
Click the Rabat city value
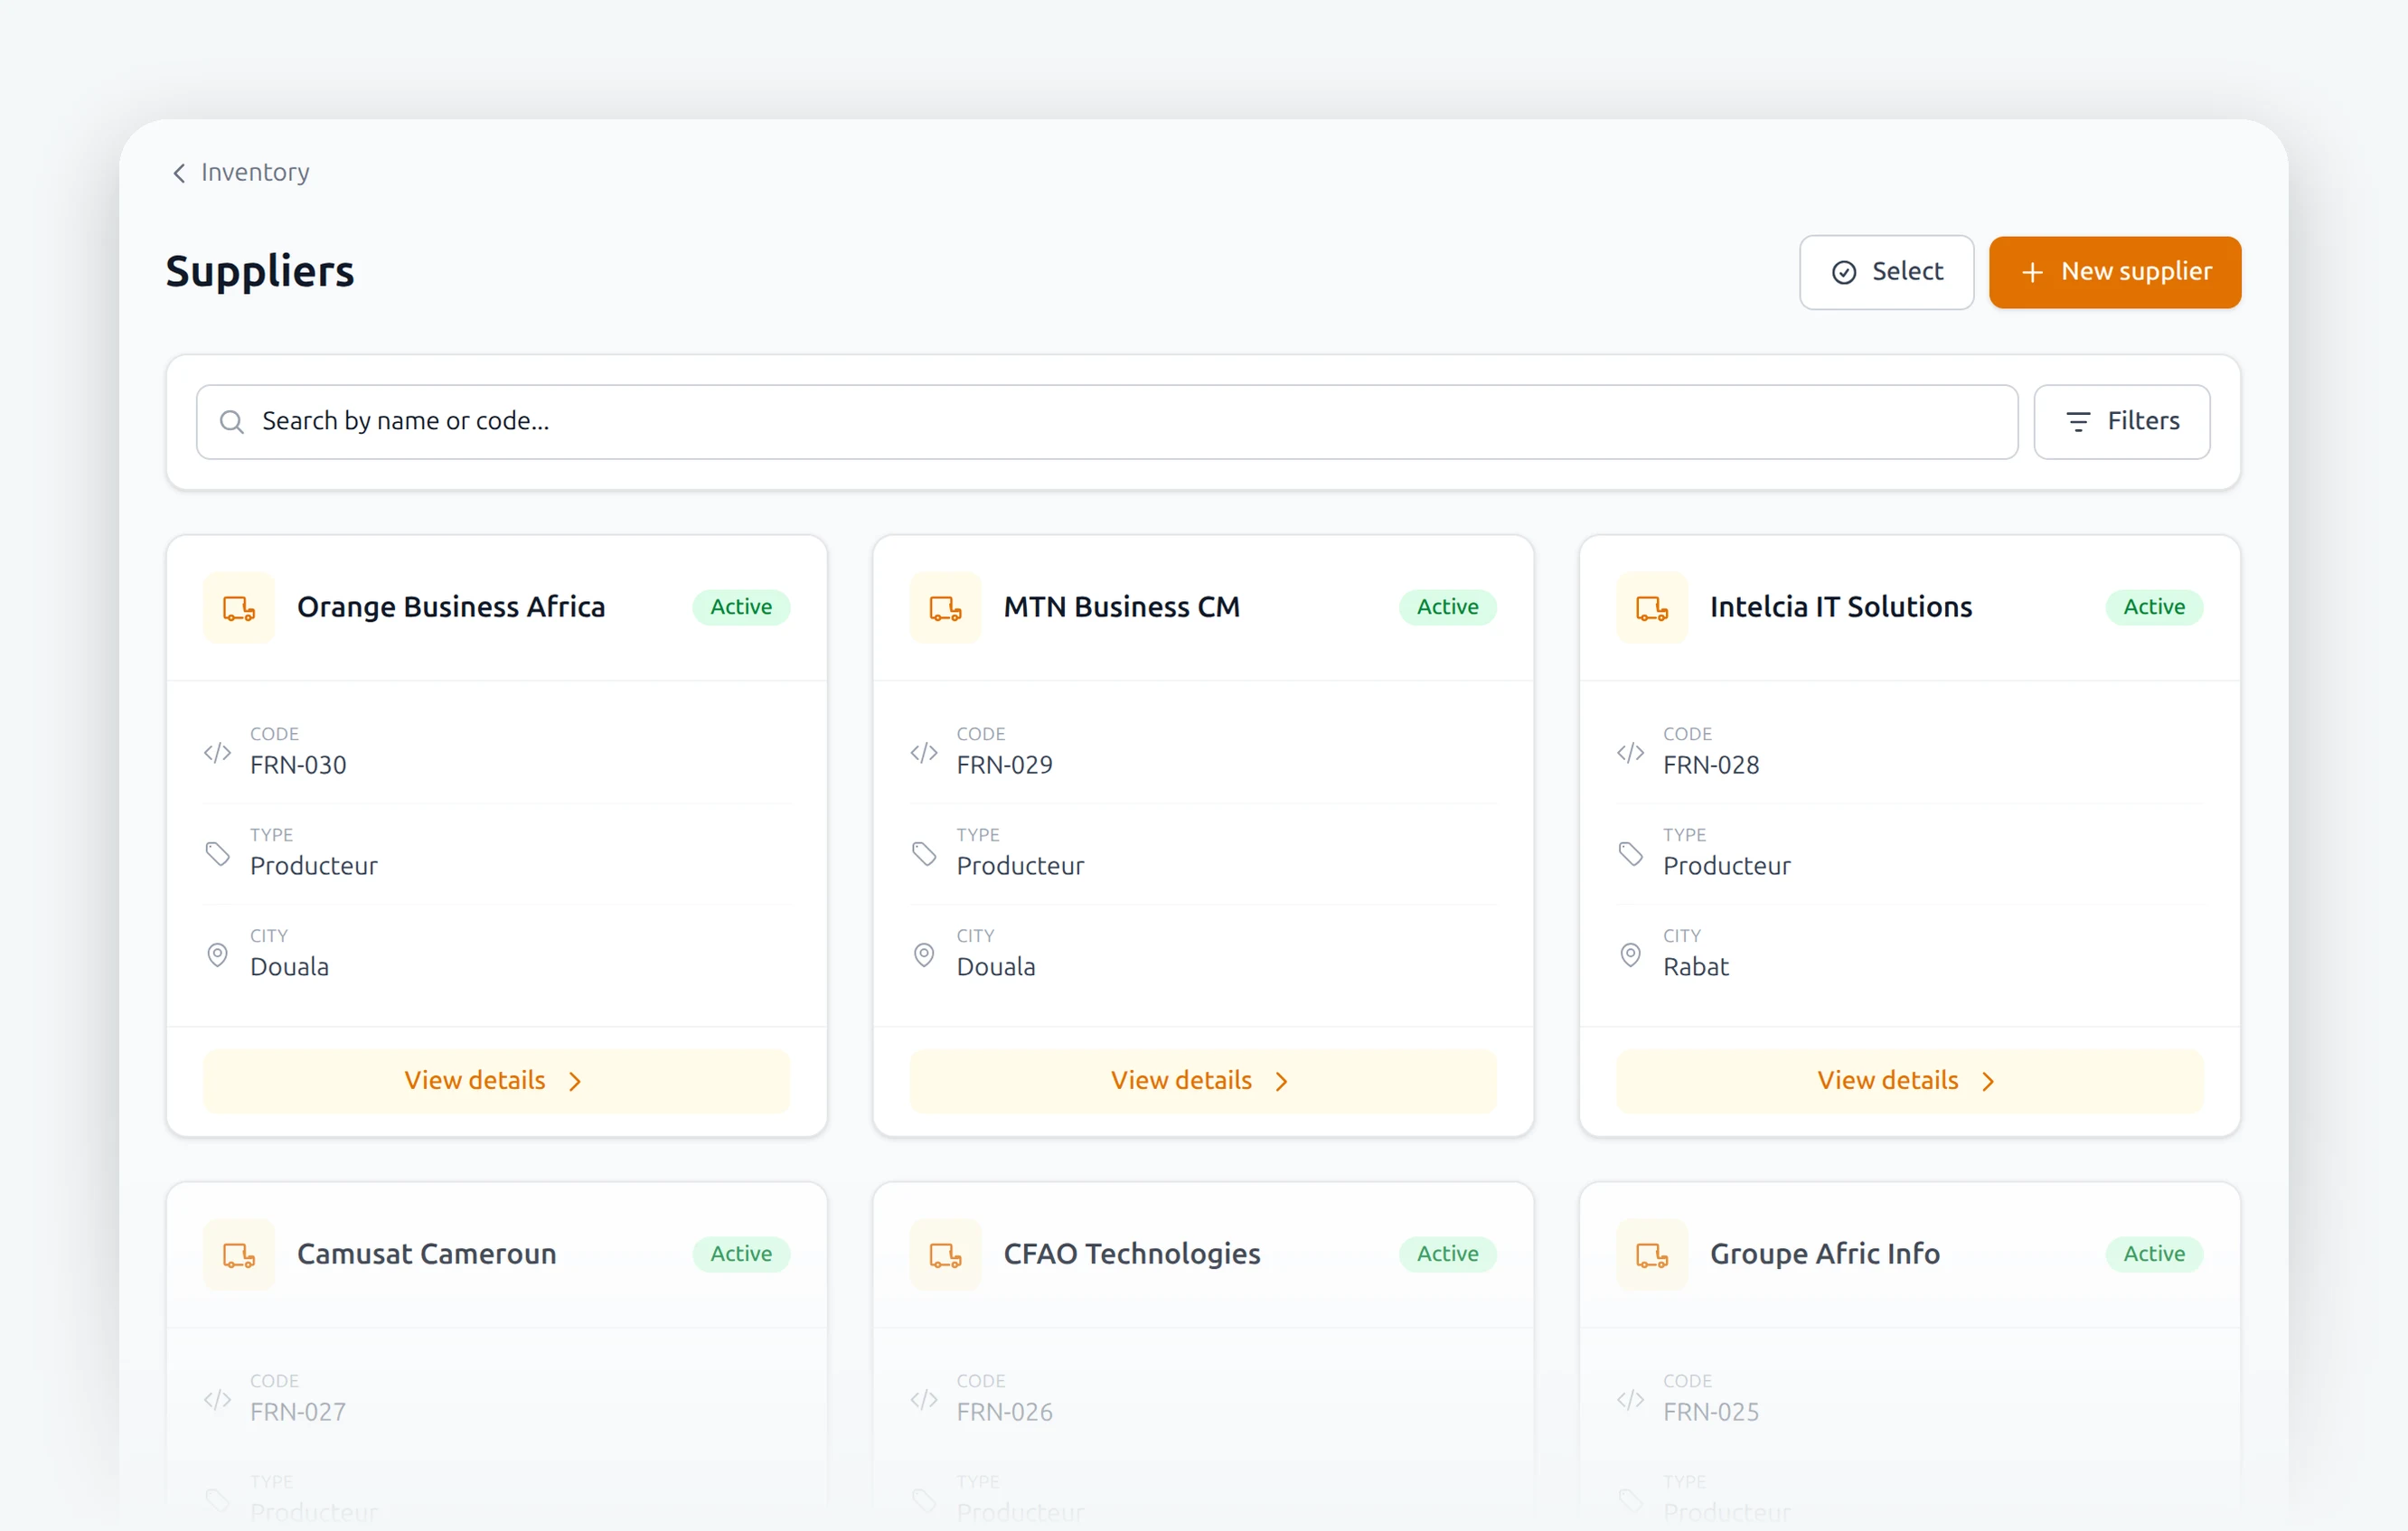click(1696, 967)
